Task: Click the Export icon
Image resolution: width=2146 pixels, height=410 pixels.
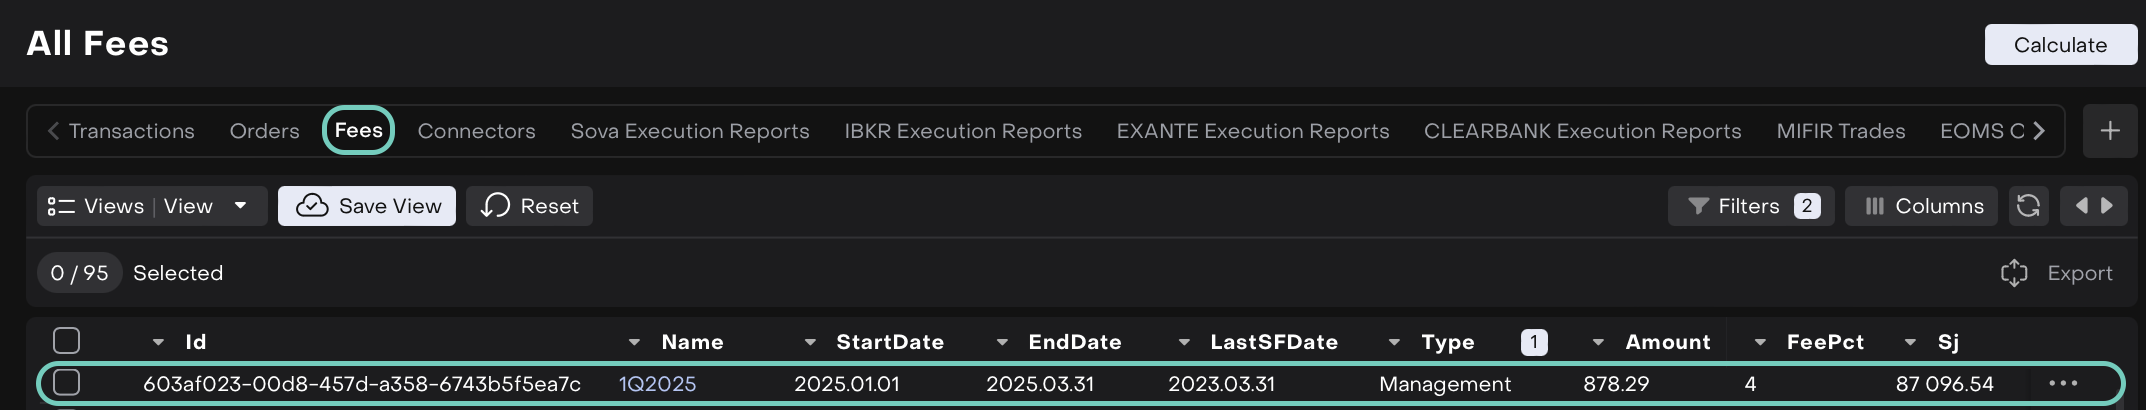Action: click(2014, 273)
